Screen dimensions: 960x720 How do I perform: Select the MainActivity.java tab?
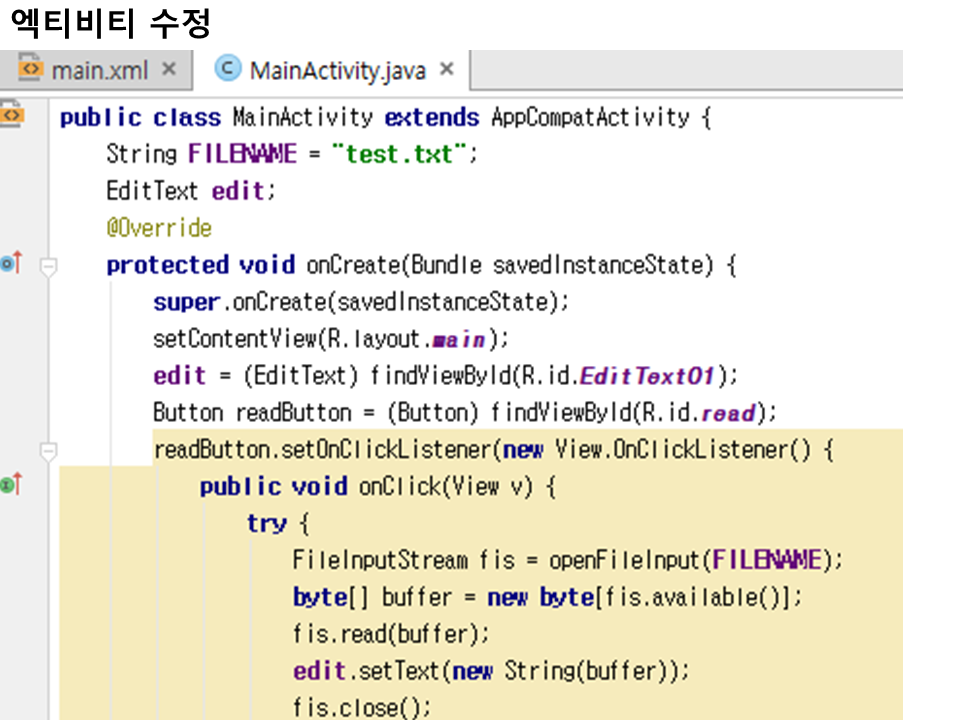pos(337,71)
